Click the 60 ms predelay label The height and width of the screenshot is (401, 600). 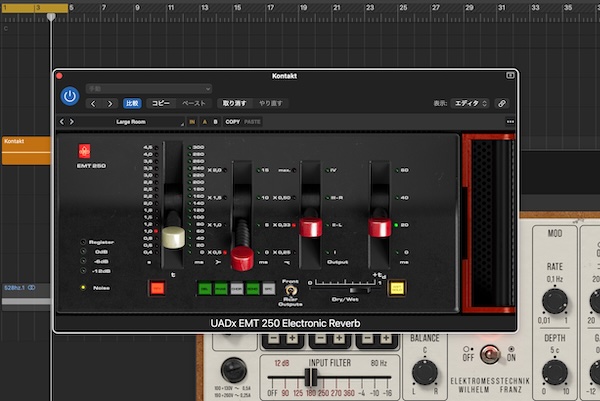point(404,170)
